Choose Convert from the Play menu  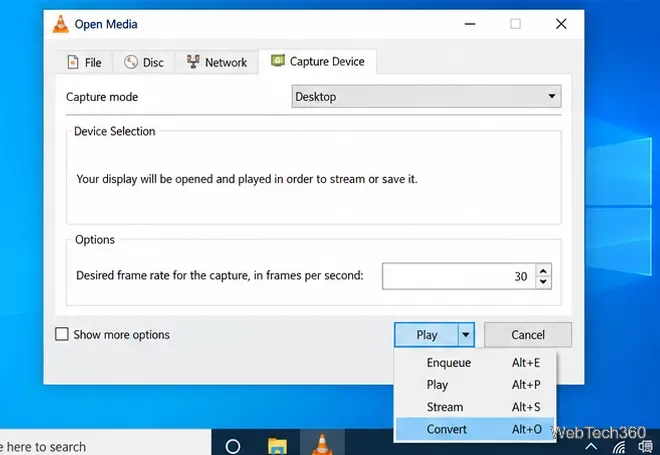[x=475, y=429]
